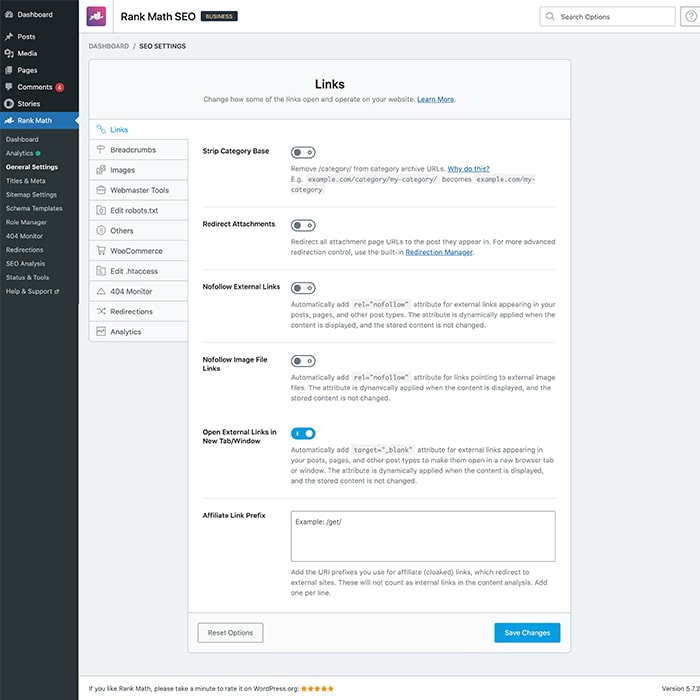The height and width of the screenshot is (700, 700).
Task: Enable Strip Category Base toggle
Action: 303,152
